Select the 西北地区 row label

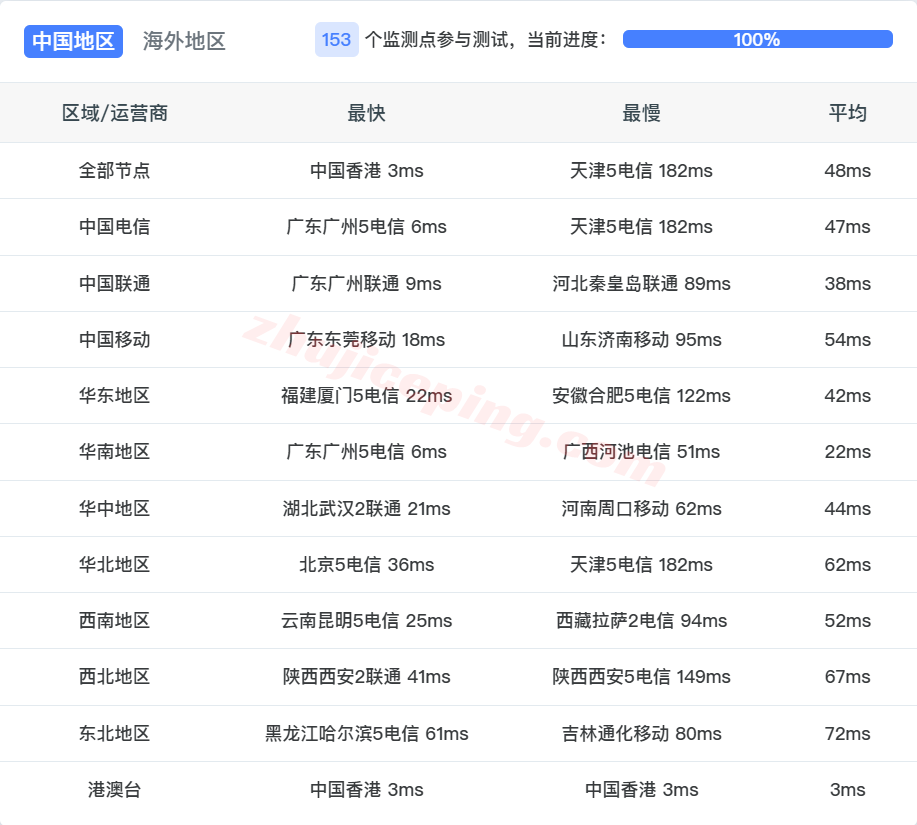coord(115,676)
